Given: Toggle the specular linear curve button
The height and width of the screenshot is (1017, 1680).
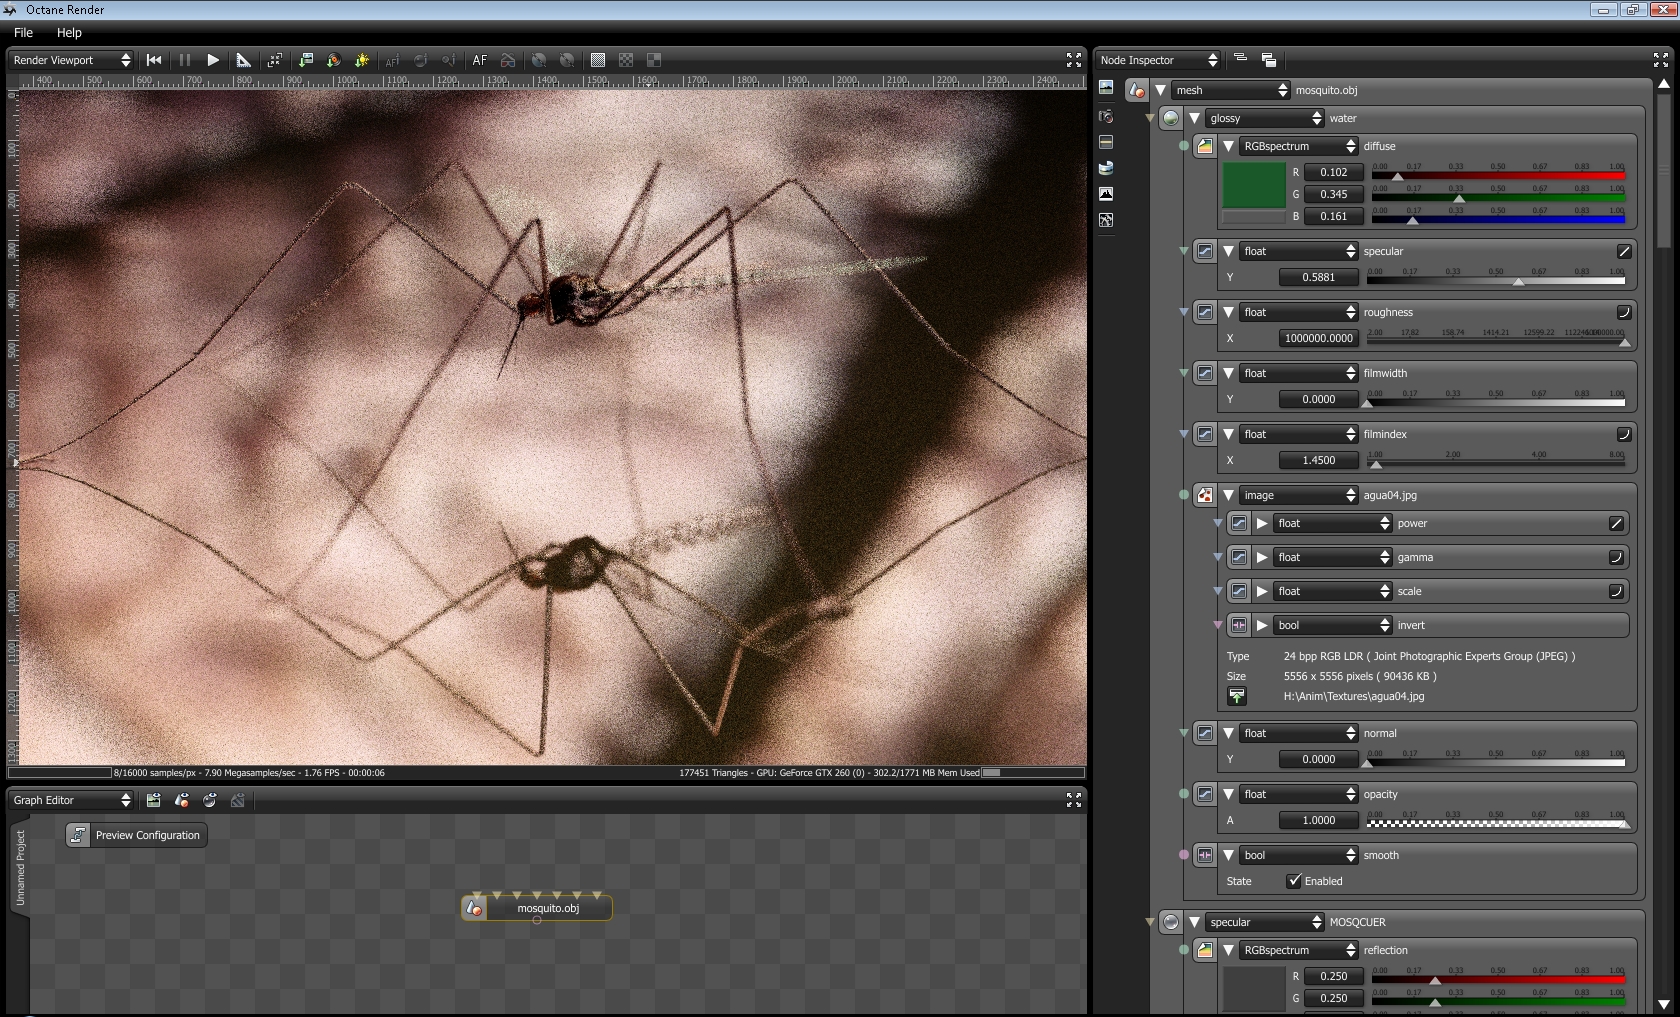Looking at the screenshot, I should (1624, 251).
